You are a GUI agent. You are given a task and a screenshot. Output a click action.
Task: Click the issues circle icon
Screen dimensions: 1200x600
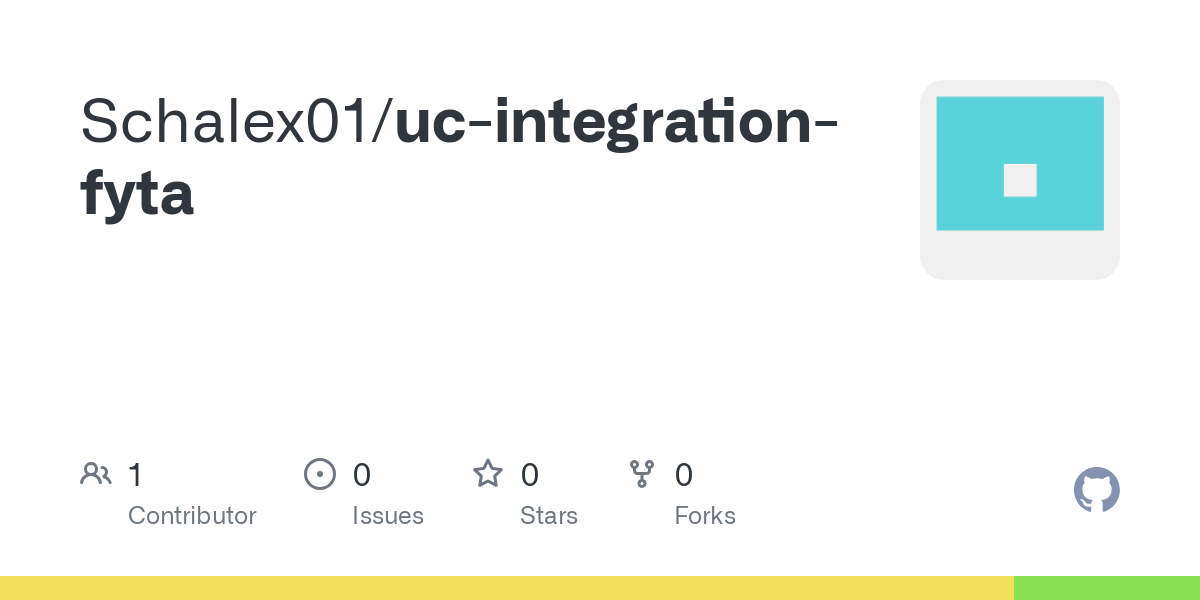319,474
